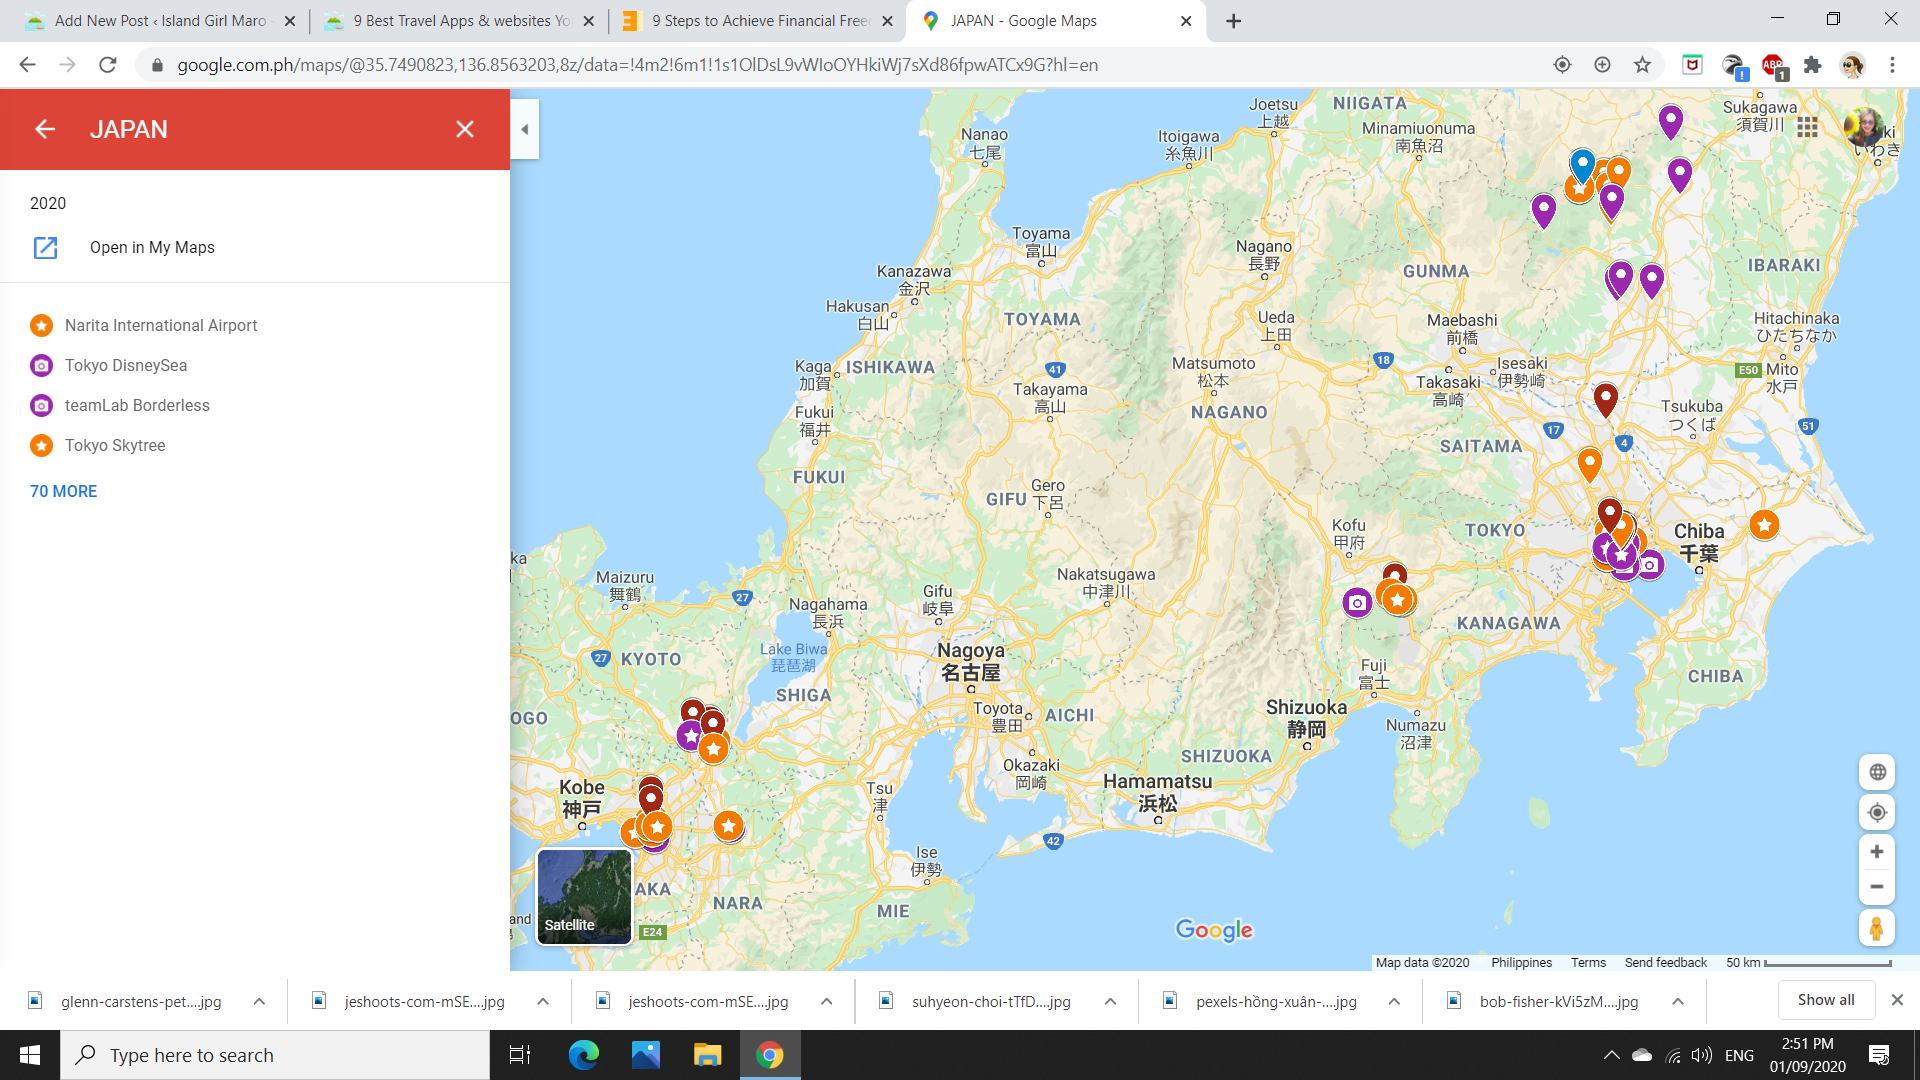
Task: Collapse the side panel arrow
Action: point(525,129)
